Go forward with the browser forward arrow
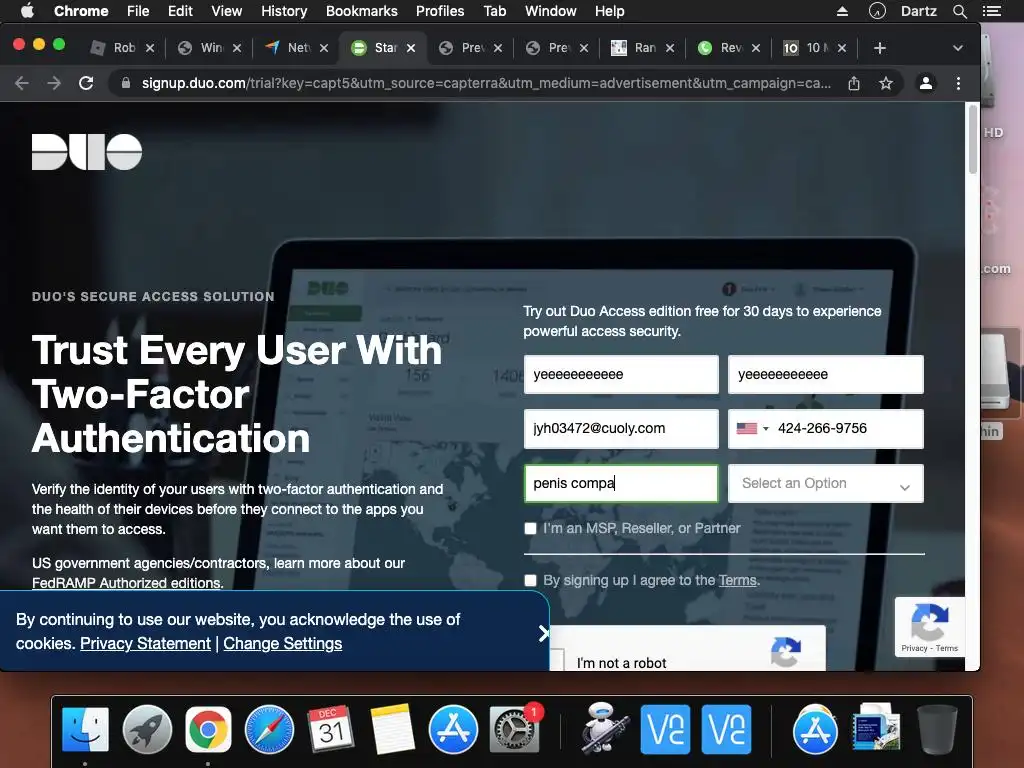This screenshot has height=768, width=1024. pyautogui.click(x=54, y=84)
